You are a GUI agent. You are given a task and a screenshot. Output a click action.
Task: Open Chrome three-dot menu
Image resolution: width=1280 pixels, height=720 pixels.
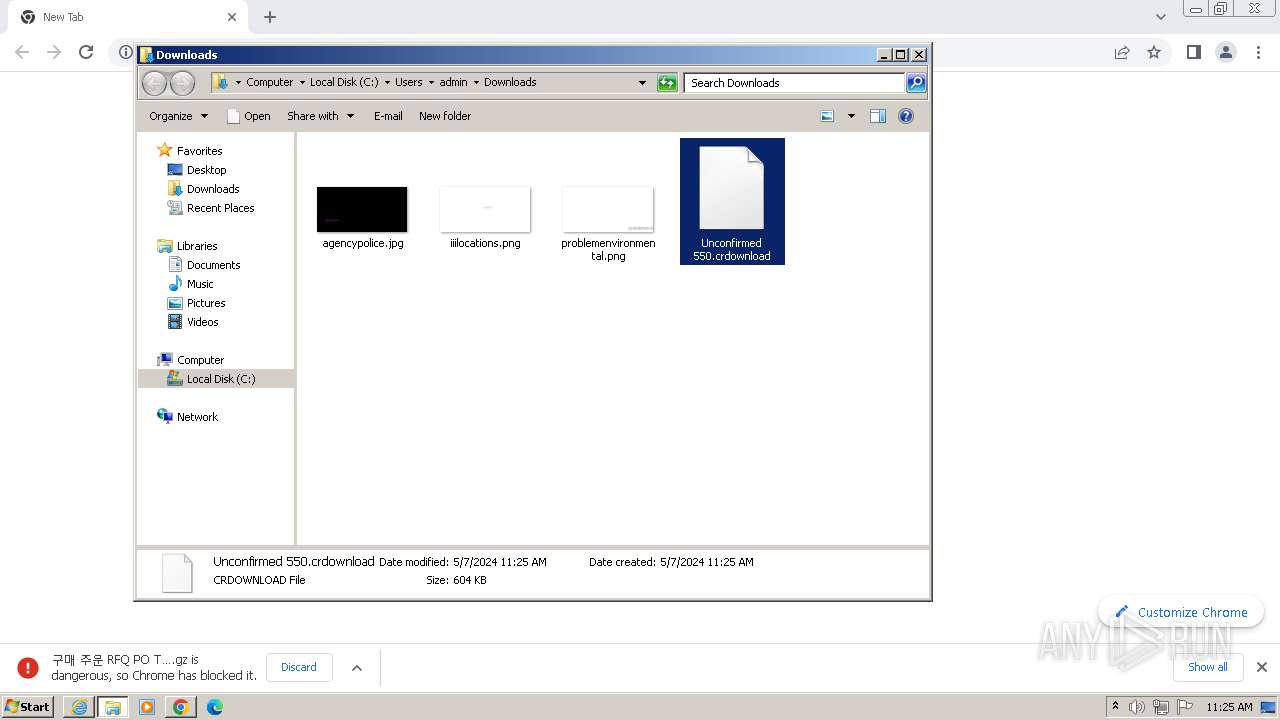[1259, 52]
